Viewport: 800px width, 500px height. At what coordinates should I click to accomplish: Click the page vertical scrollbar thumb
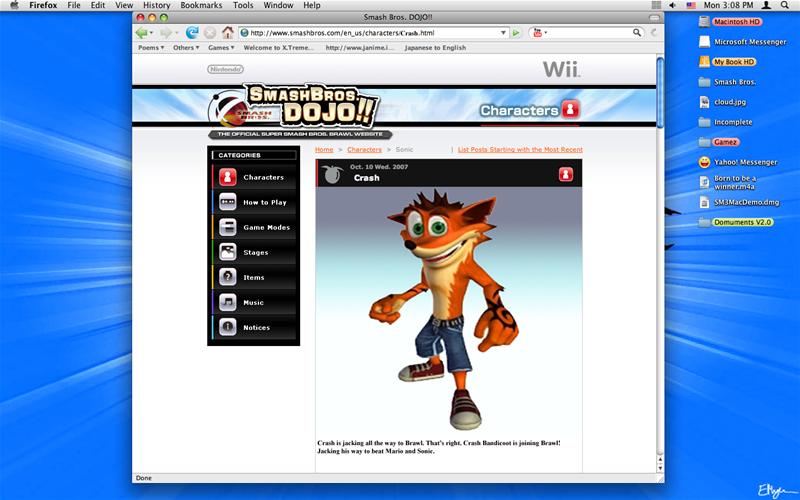point(660,92)
